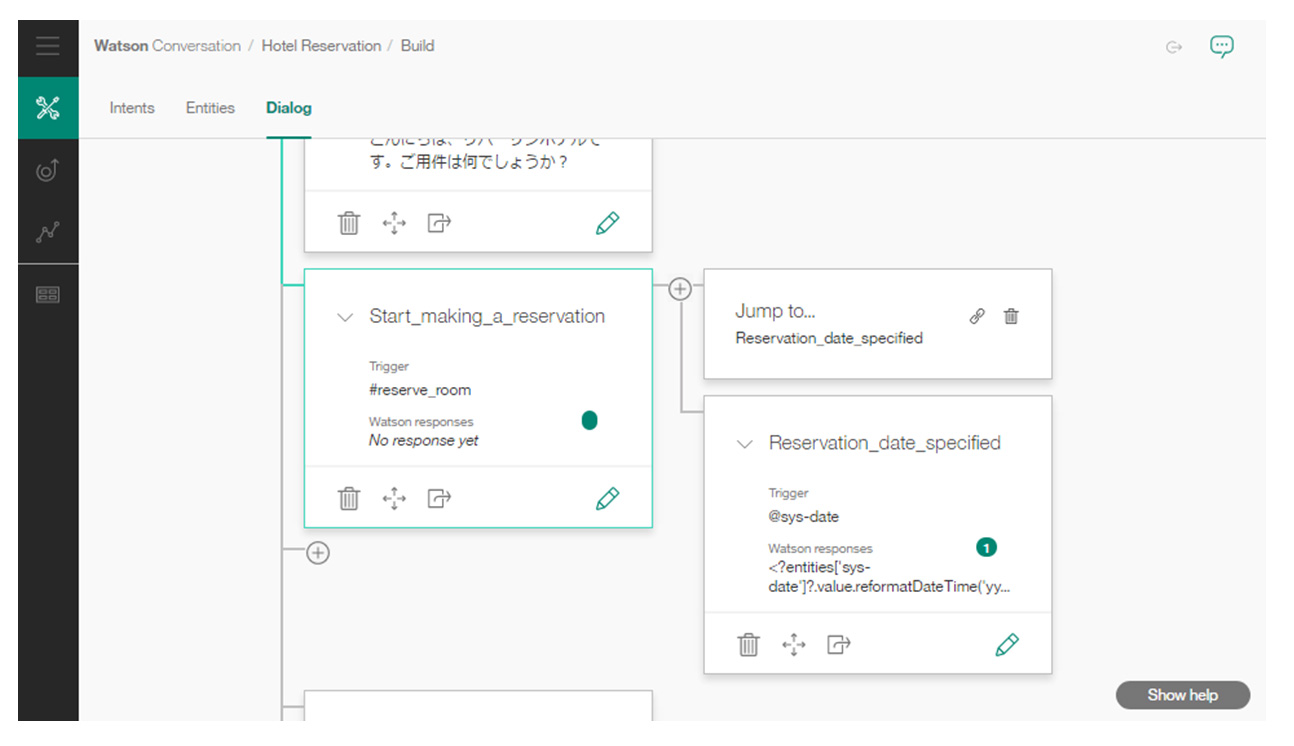Collapse the Start_making_a_reservation node
Image resolution: width=1294 pixels, height=746 pixels.
tap(345, 317)
